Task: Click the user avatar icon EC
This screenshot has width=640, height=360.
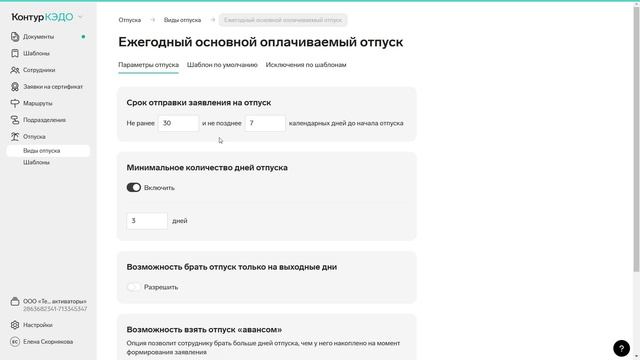Action: coord(15,342)
